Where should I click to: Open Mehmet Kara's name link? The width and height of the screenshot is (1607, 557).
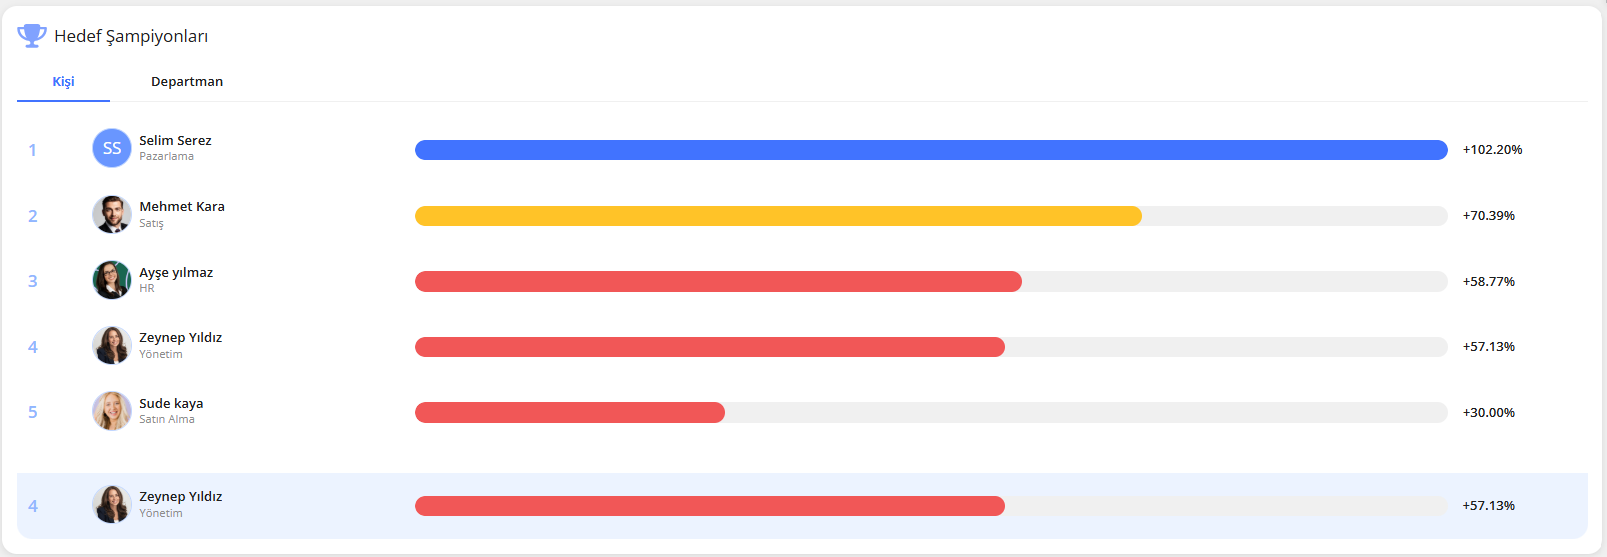click(x=182, y=207)
